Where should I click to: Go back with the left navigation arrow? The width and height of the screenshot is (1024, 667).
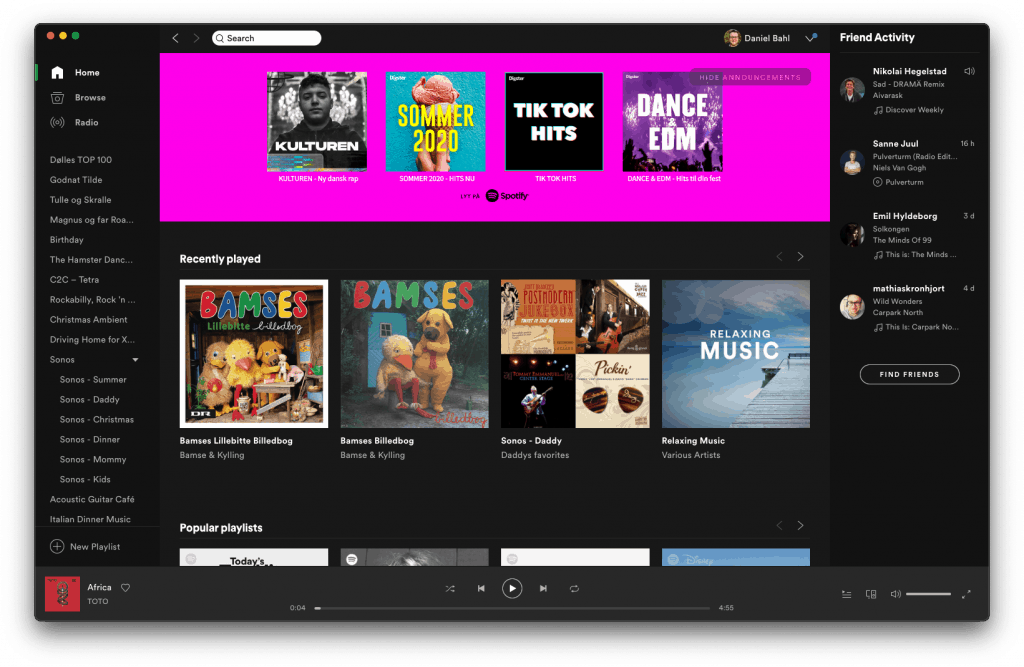(x=175, y=38)
